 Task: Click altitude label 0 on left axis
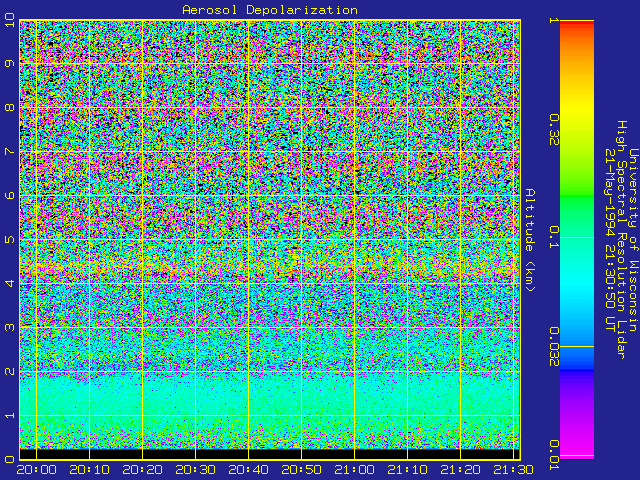pyautogui.click(x=9, y=460)
